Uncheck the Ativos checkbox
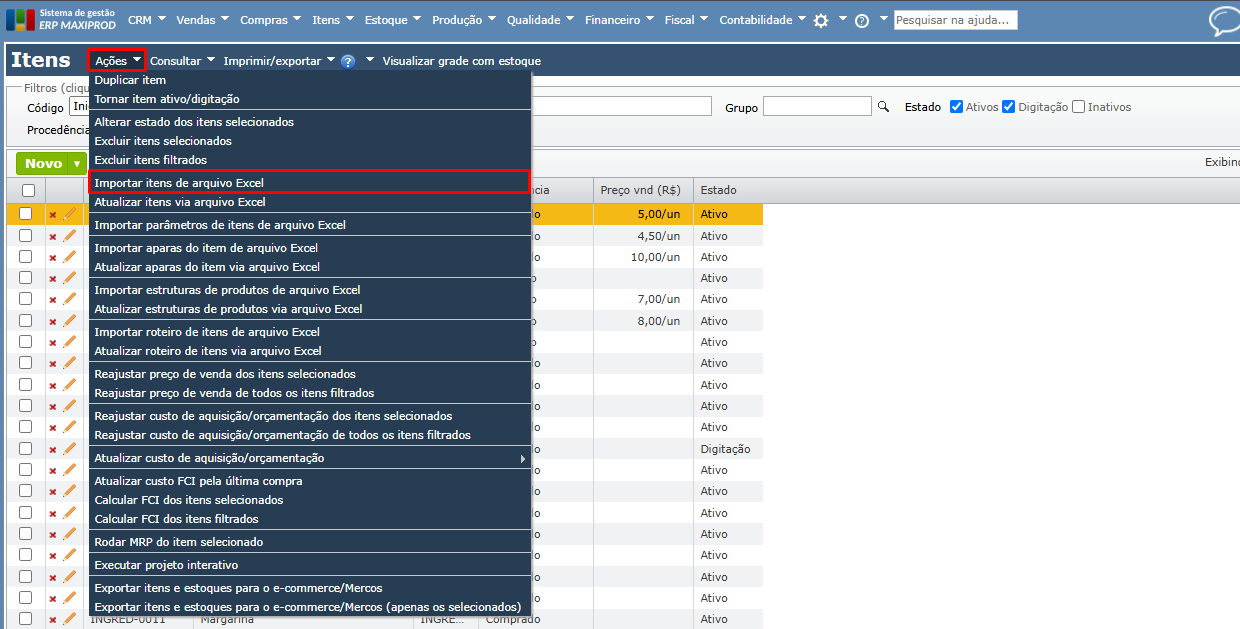Image resolution: width=1240 pixels, height=629 pixels. click(956, 107)
